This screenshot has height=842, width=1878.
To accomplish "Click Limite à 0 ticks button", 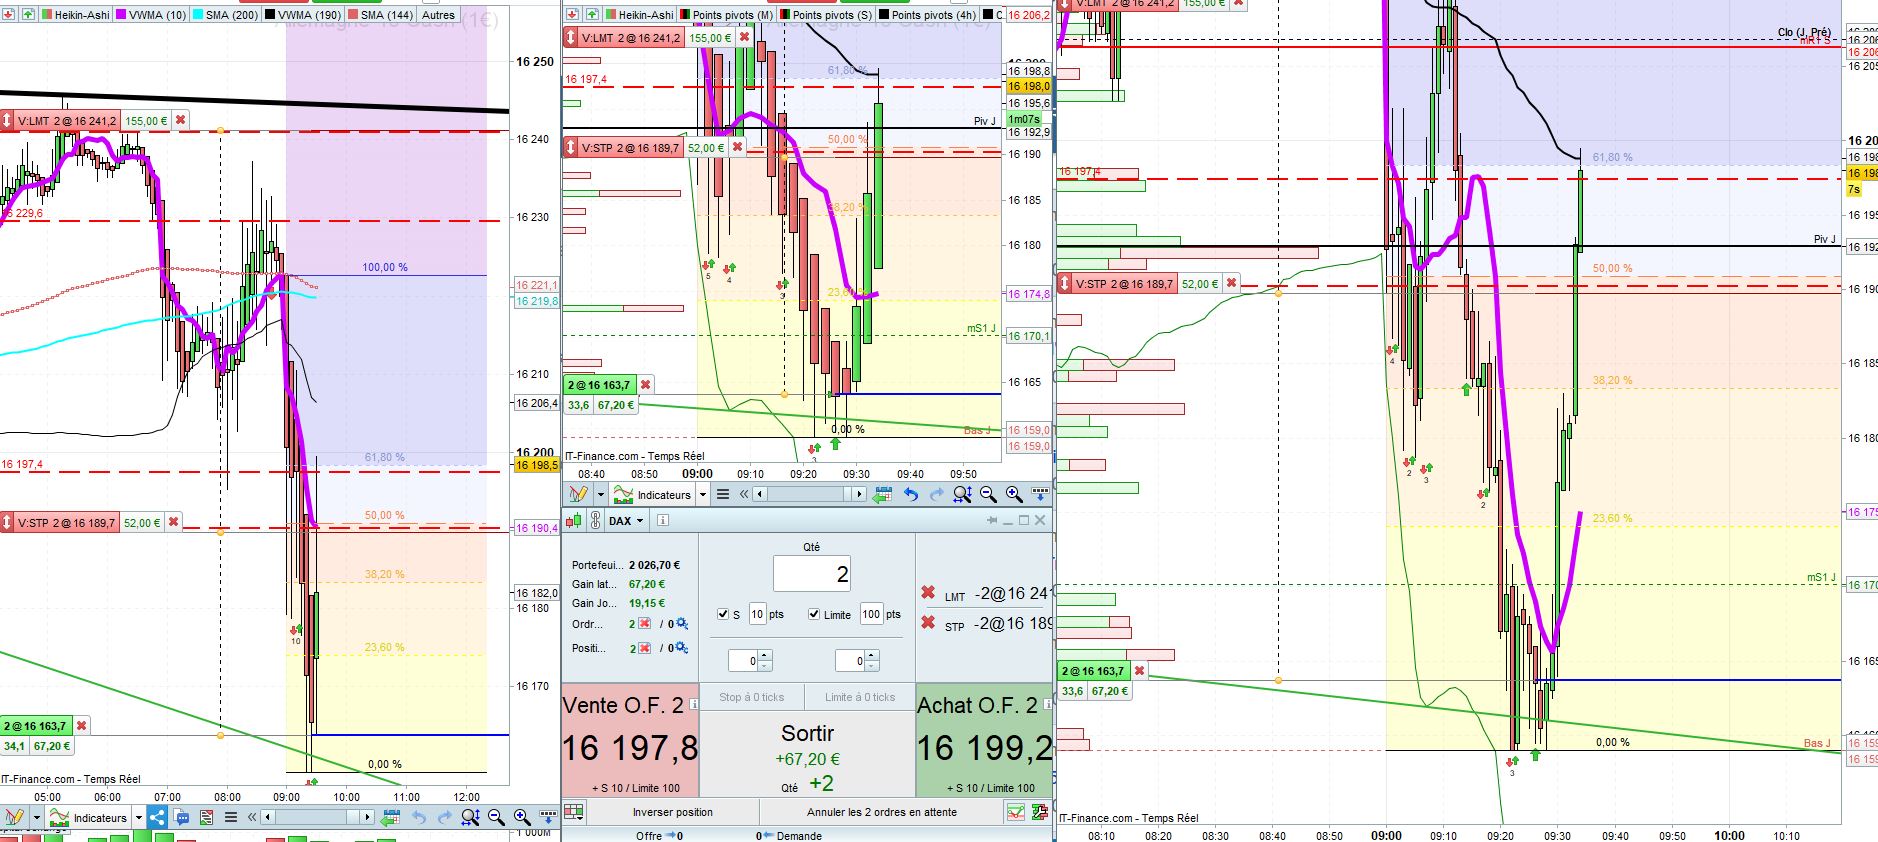I will click(x=860, y=697).
